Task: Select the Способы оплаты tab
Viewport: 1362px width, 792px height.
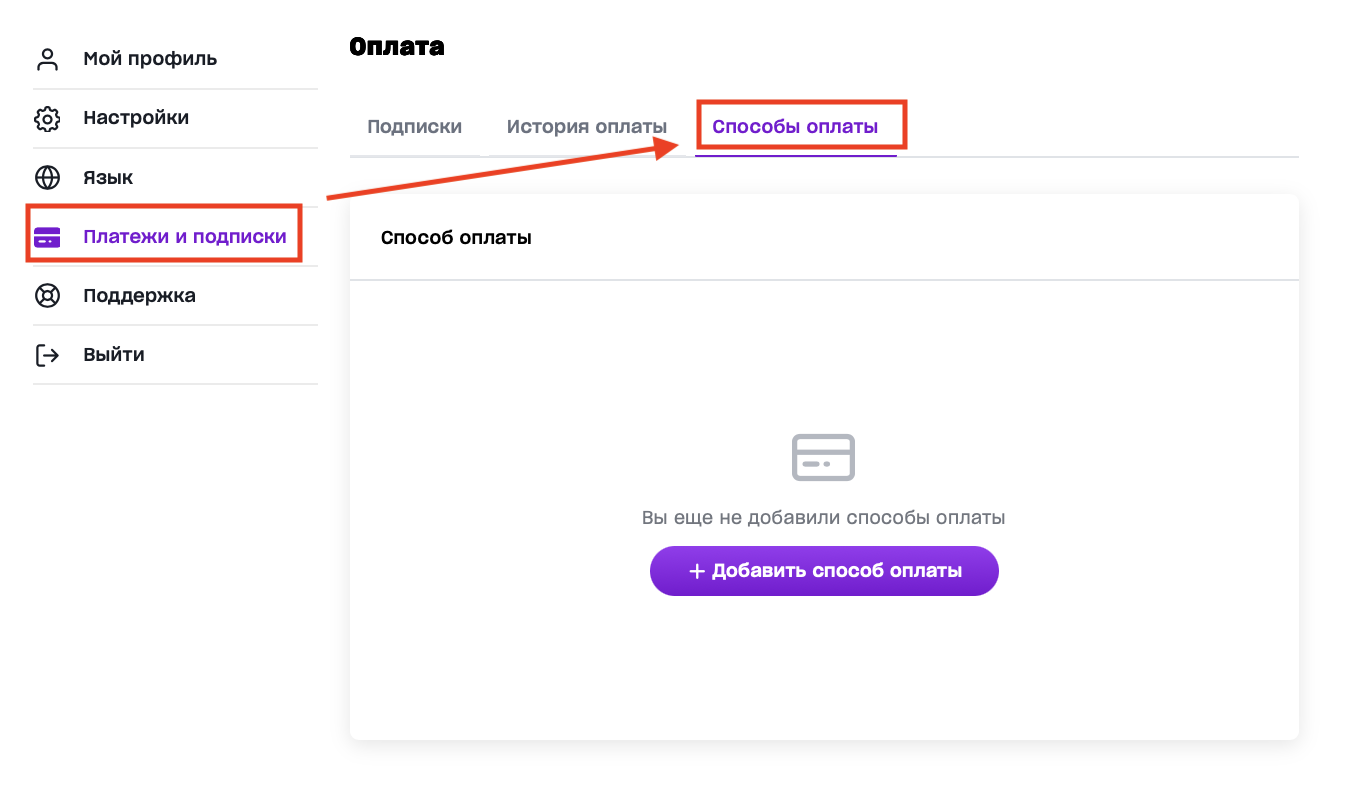Action: point(795,127)
